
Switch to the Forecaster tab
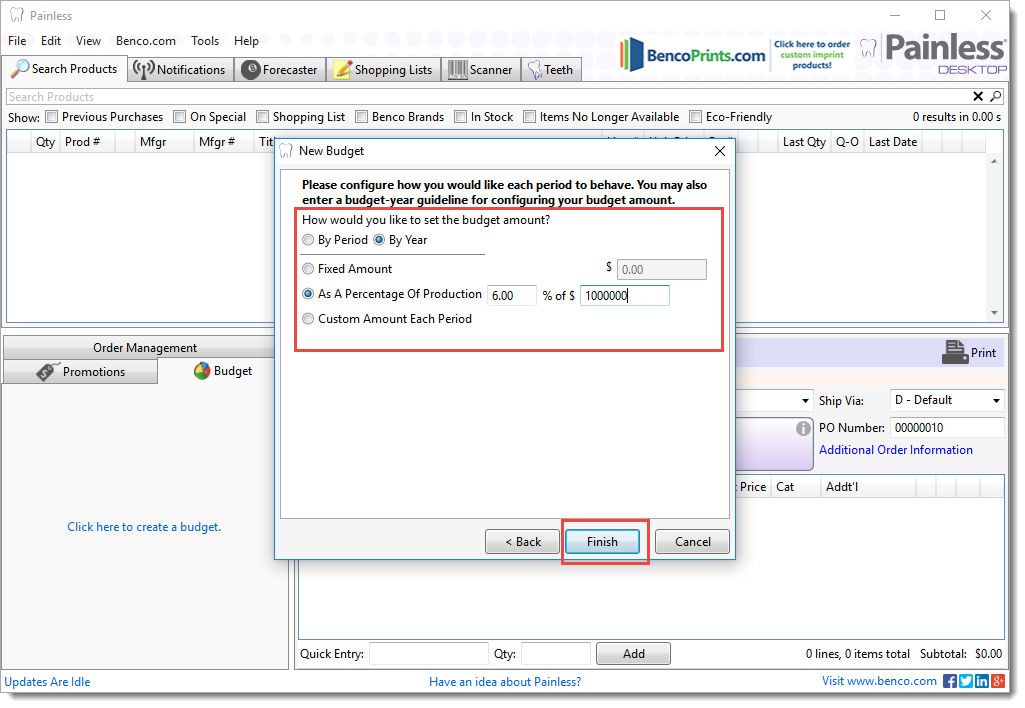[x=280, y=70]
